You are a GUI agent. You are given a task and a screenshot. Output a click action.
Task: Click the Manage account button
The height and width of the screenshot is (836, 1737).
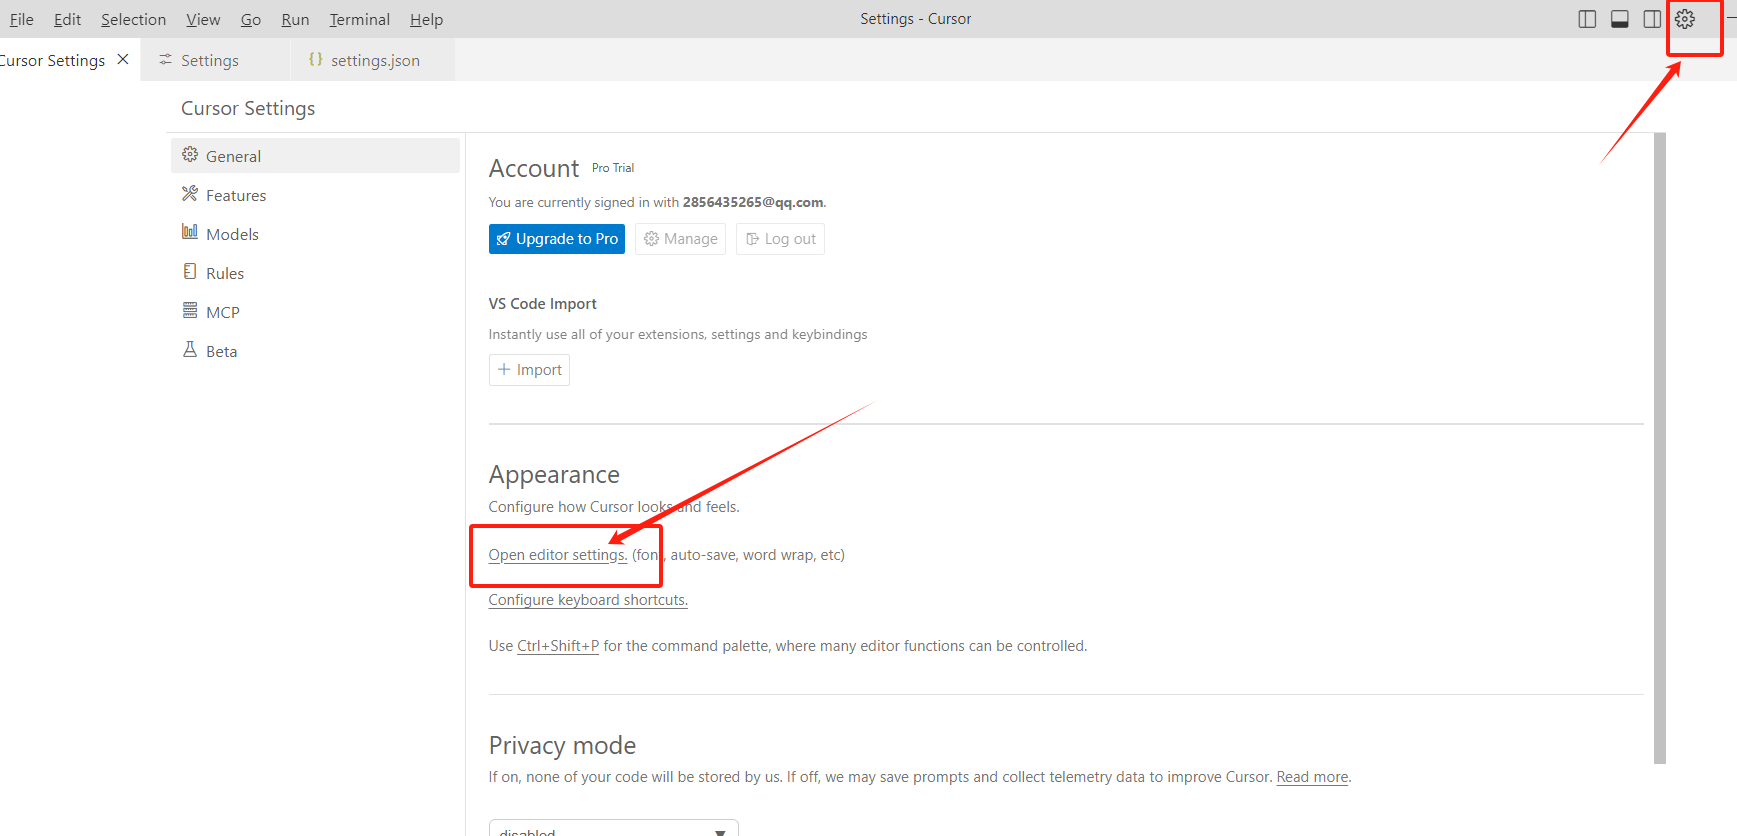point(680,239)
